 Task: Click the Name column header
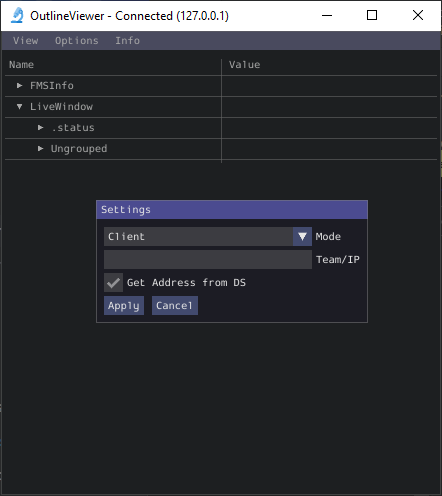click(21, 65)
